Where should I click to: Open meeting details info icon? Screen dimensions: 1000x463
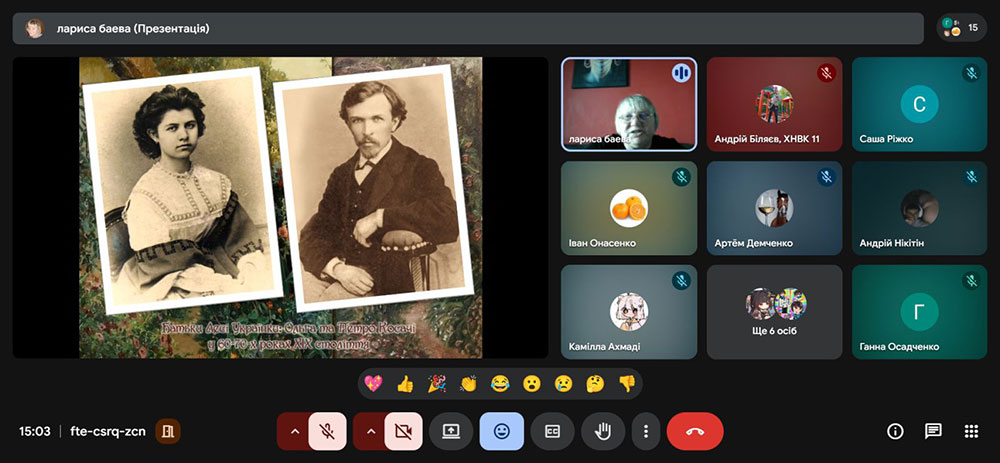[x=895, y=431]
